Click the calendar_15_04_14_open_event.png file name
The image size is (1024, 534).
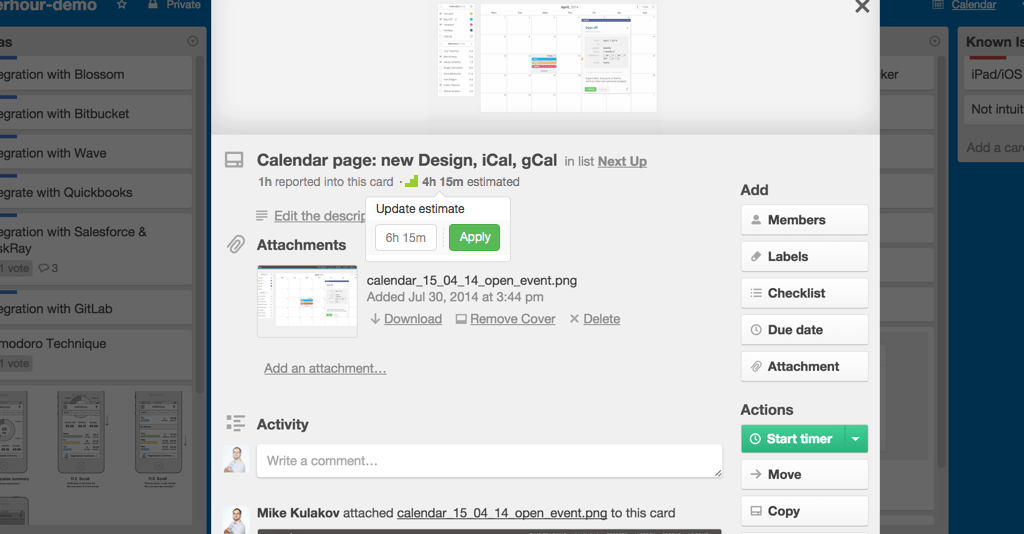click(472, 280)
